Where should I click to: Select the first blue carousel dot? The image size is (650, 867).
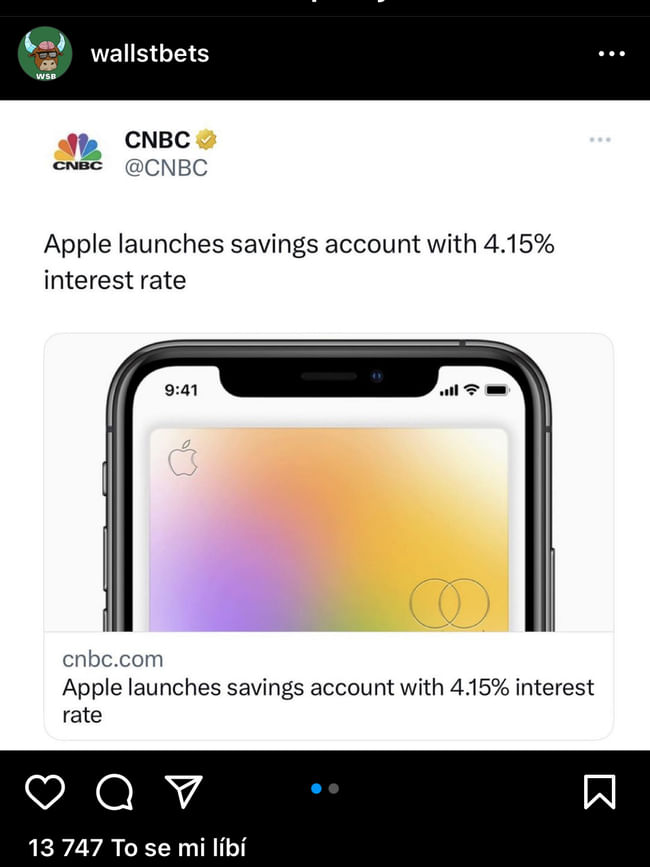pyautogui.click(x=316, y=788)
